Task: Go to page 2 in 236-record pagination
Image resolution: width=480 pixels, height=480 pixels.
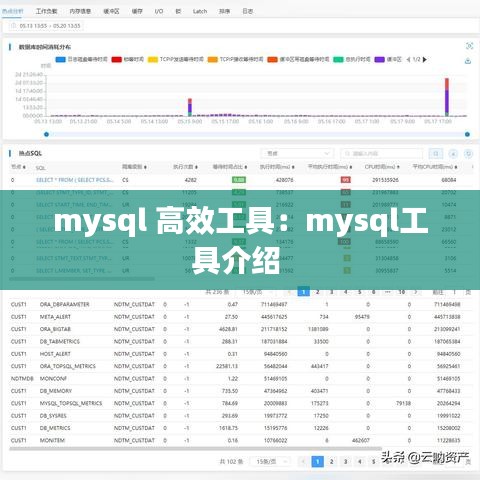Action: click(x=317, y=292)
